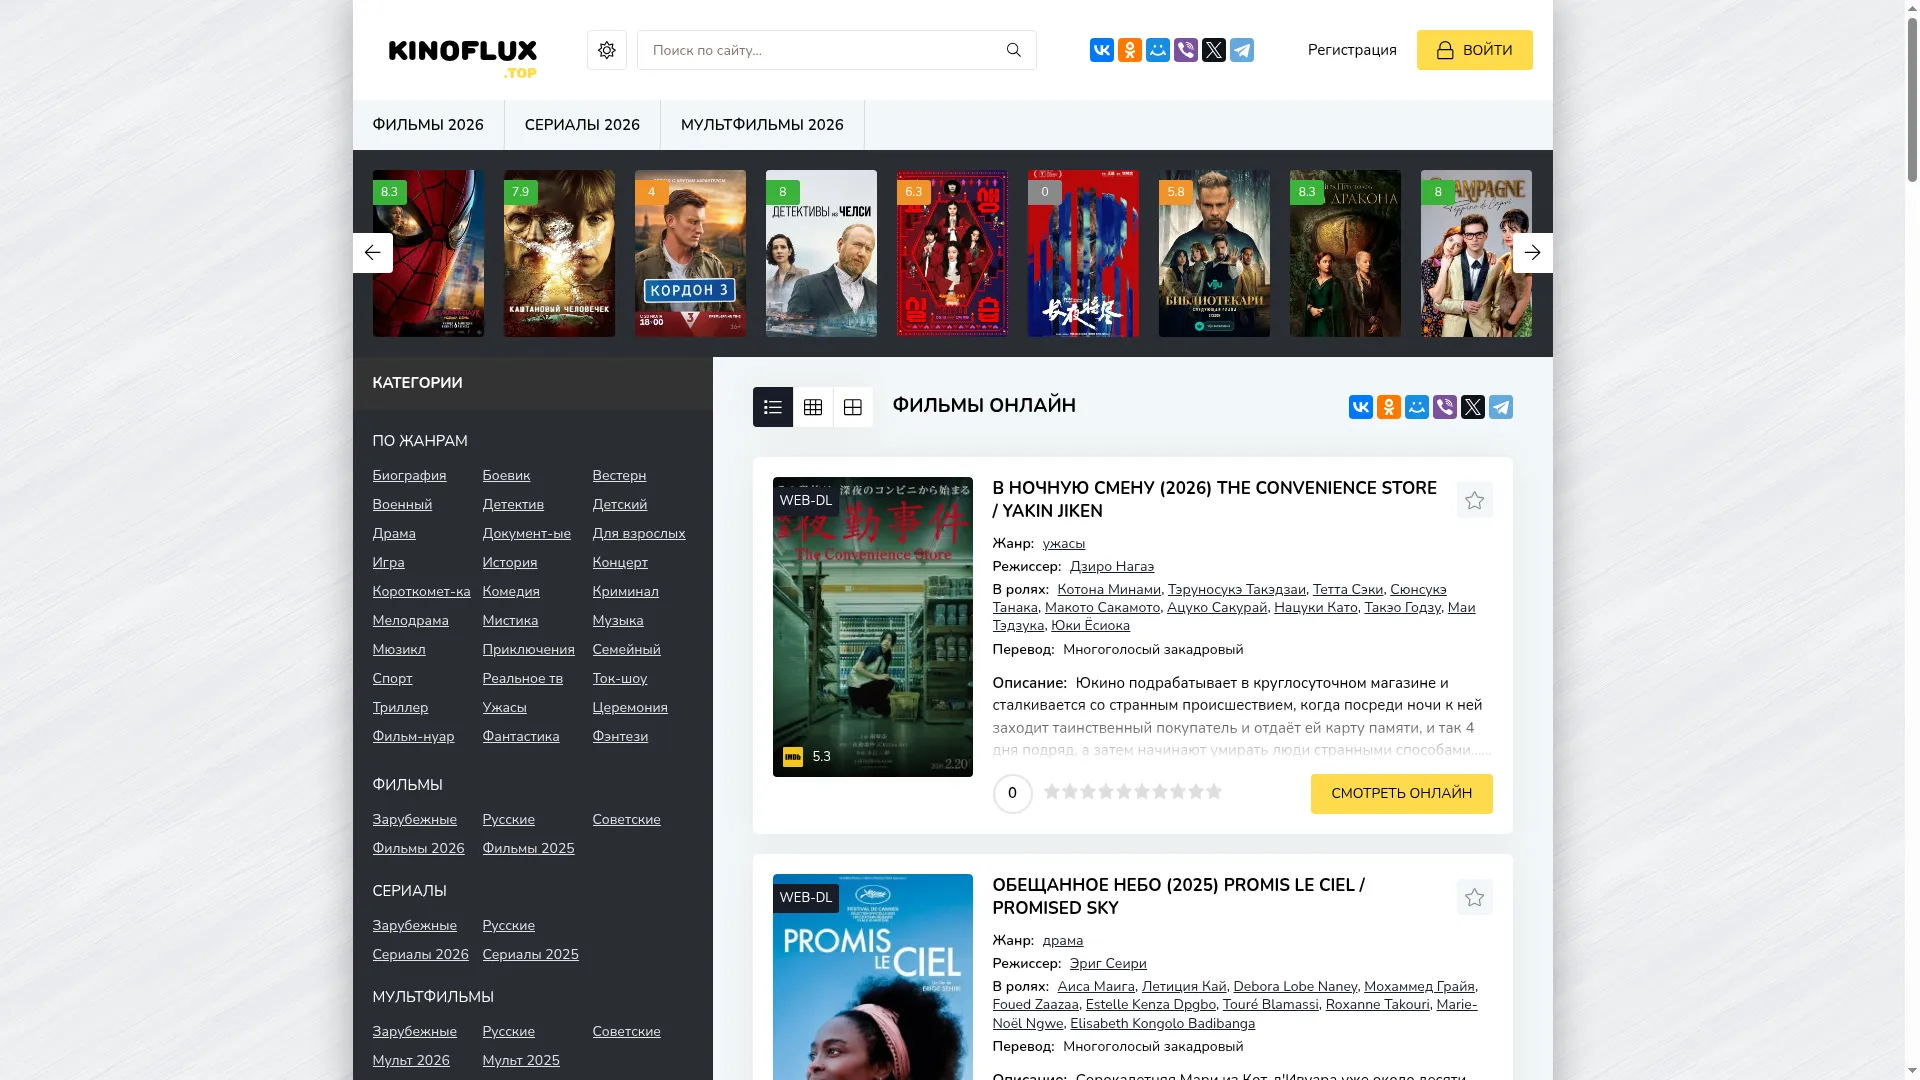Rate В ночную смену with the first star
Viewport: 1920px width, 1080px height.
[x=1052, y=792]
